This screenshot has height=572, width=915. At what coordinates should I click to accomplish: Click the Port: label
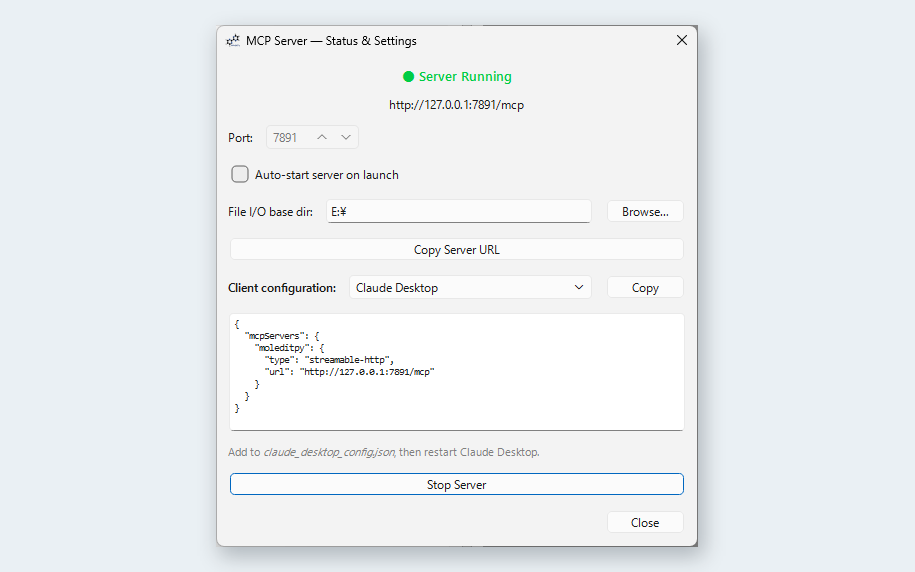240,138
